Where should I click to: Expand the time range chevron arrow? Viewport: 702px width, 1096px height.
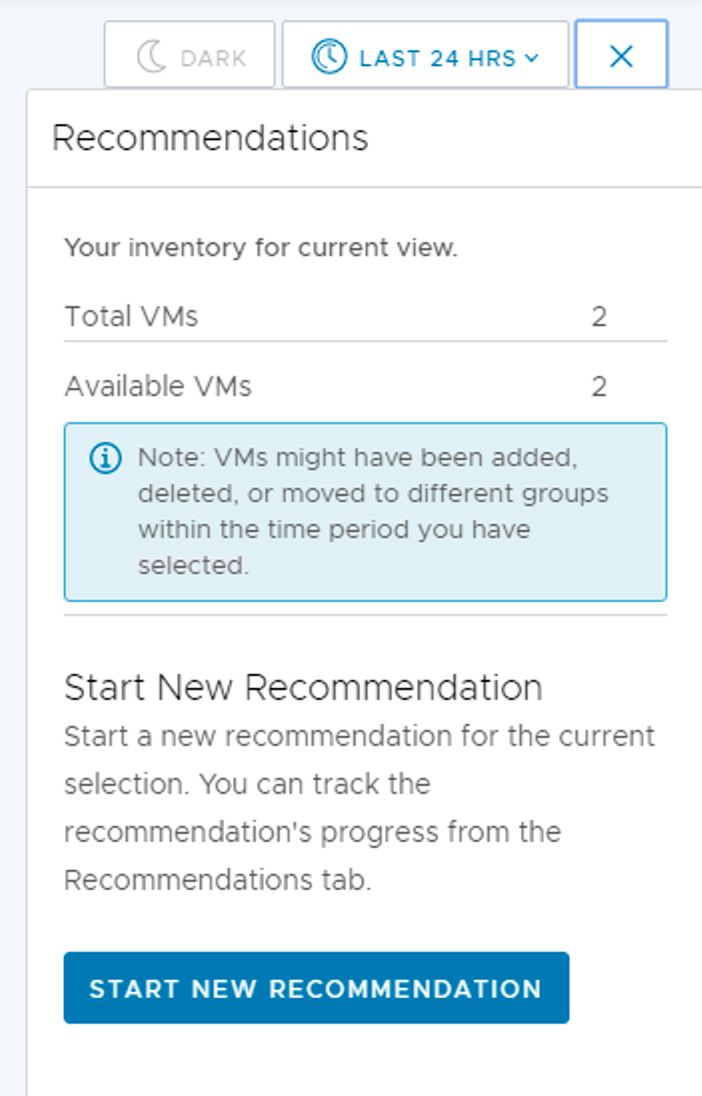tap(532, 58)
